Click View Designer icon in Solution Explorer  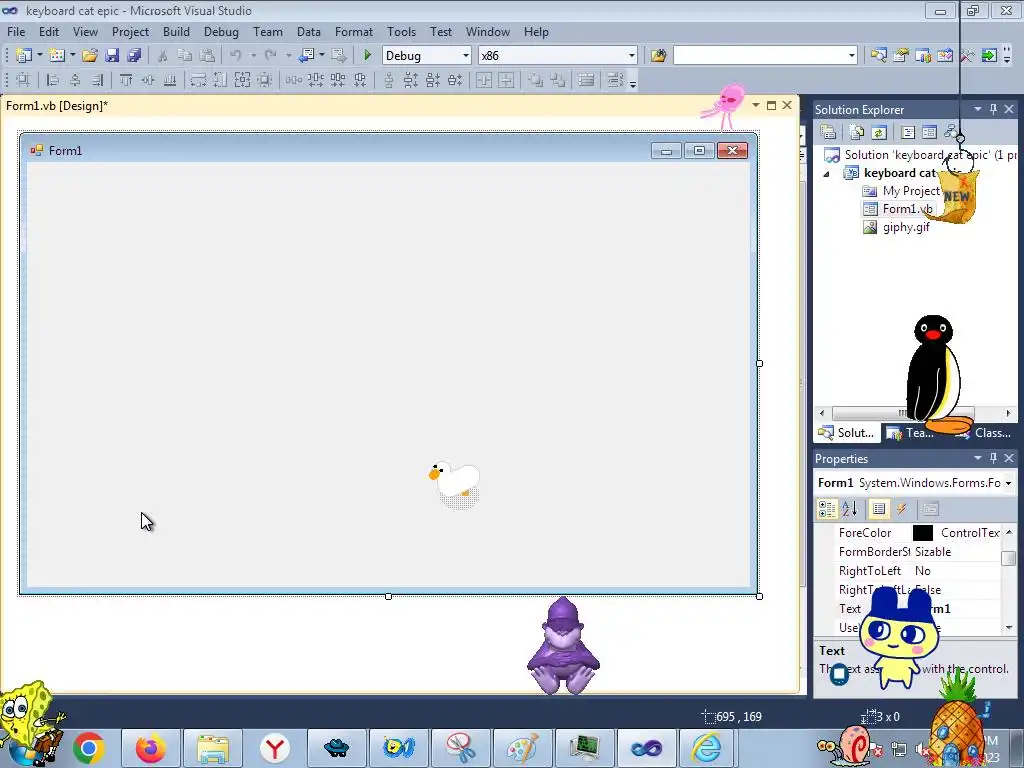pos(929,133)
